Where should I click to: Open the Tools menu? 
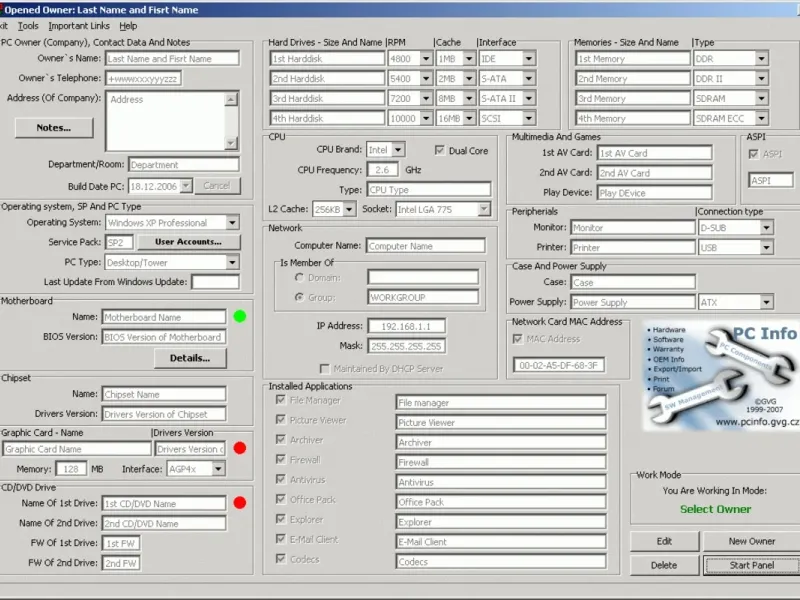pos(28,26)
